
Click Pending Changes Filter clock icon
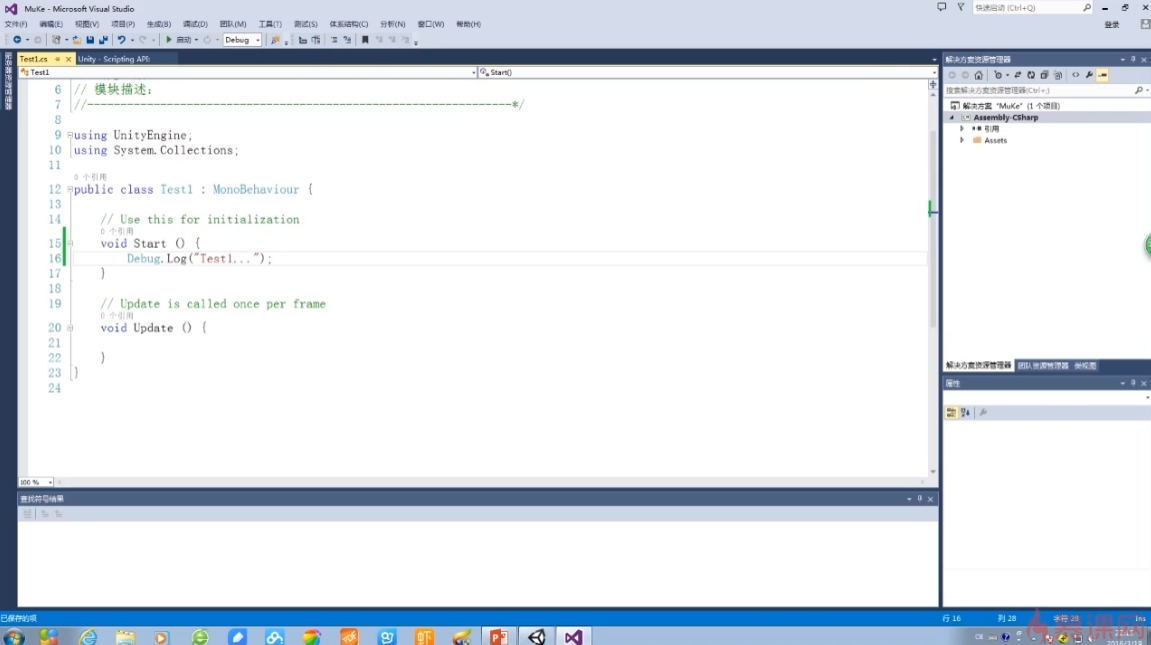click(x=998, y=75)
